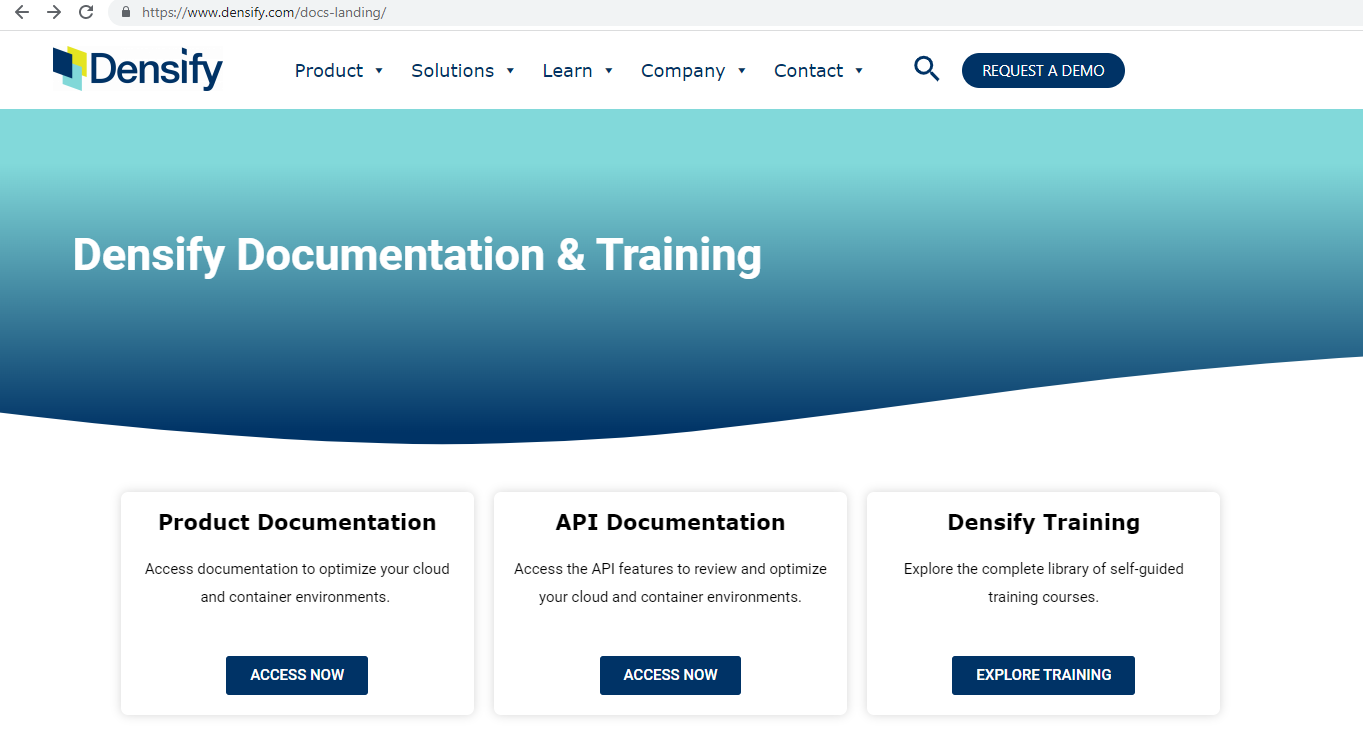
Task: Expand the Company dropdown arrow
Action: click(x=742, y=71)
